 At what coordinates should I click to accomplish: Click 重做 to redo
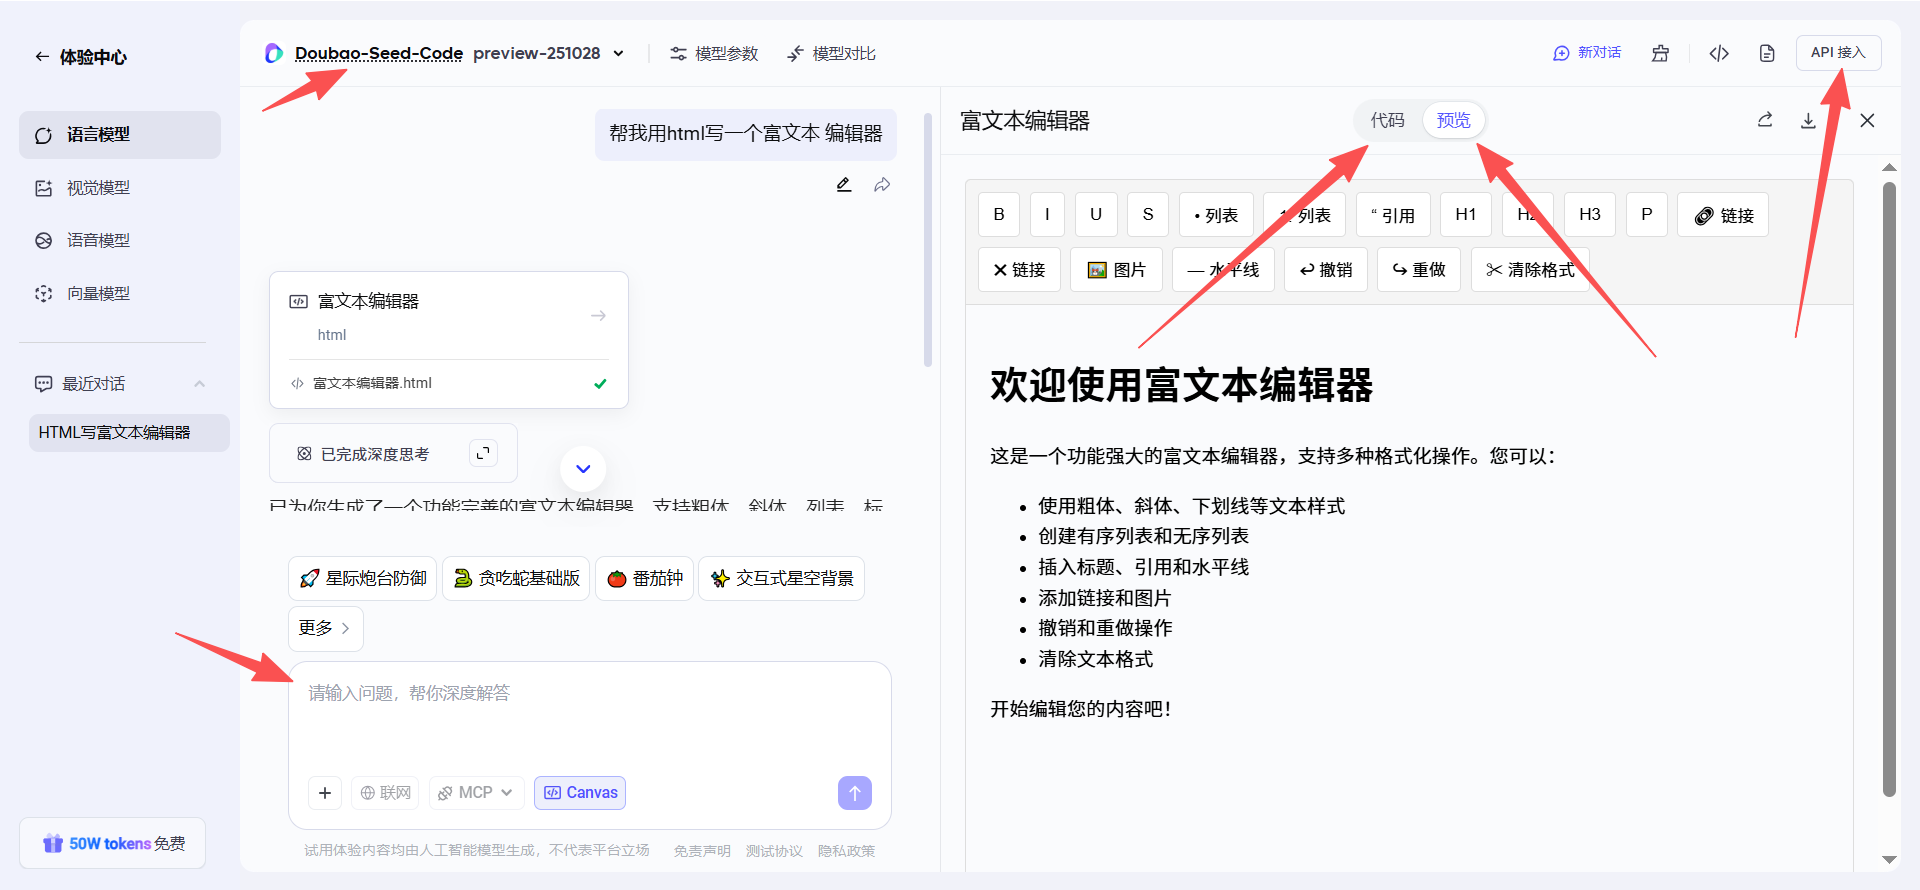tap(1419, 270)
